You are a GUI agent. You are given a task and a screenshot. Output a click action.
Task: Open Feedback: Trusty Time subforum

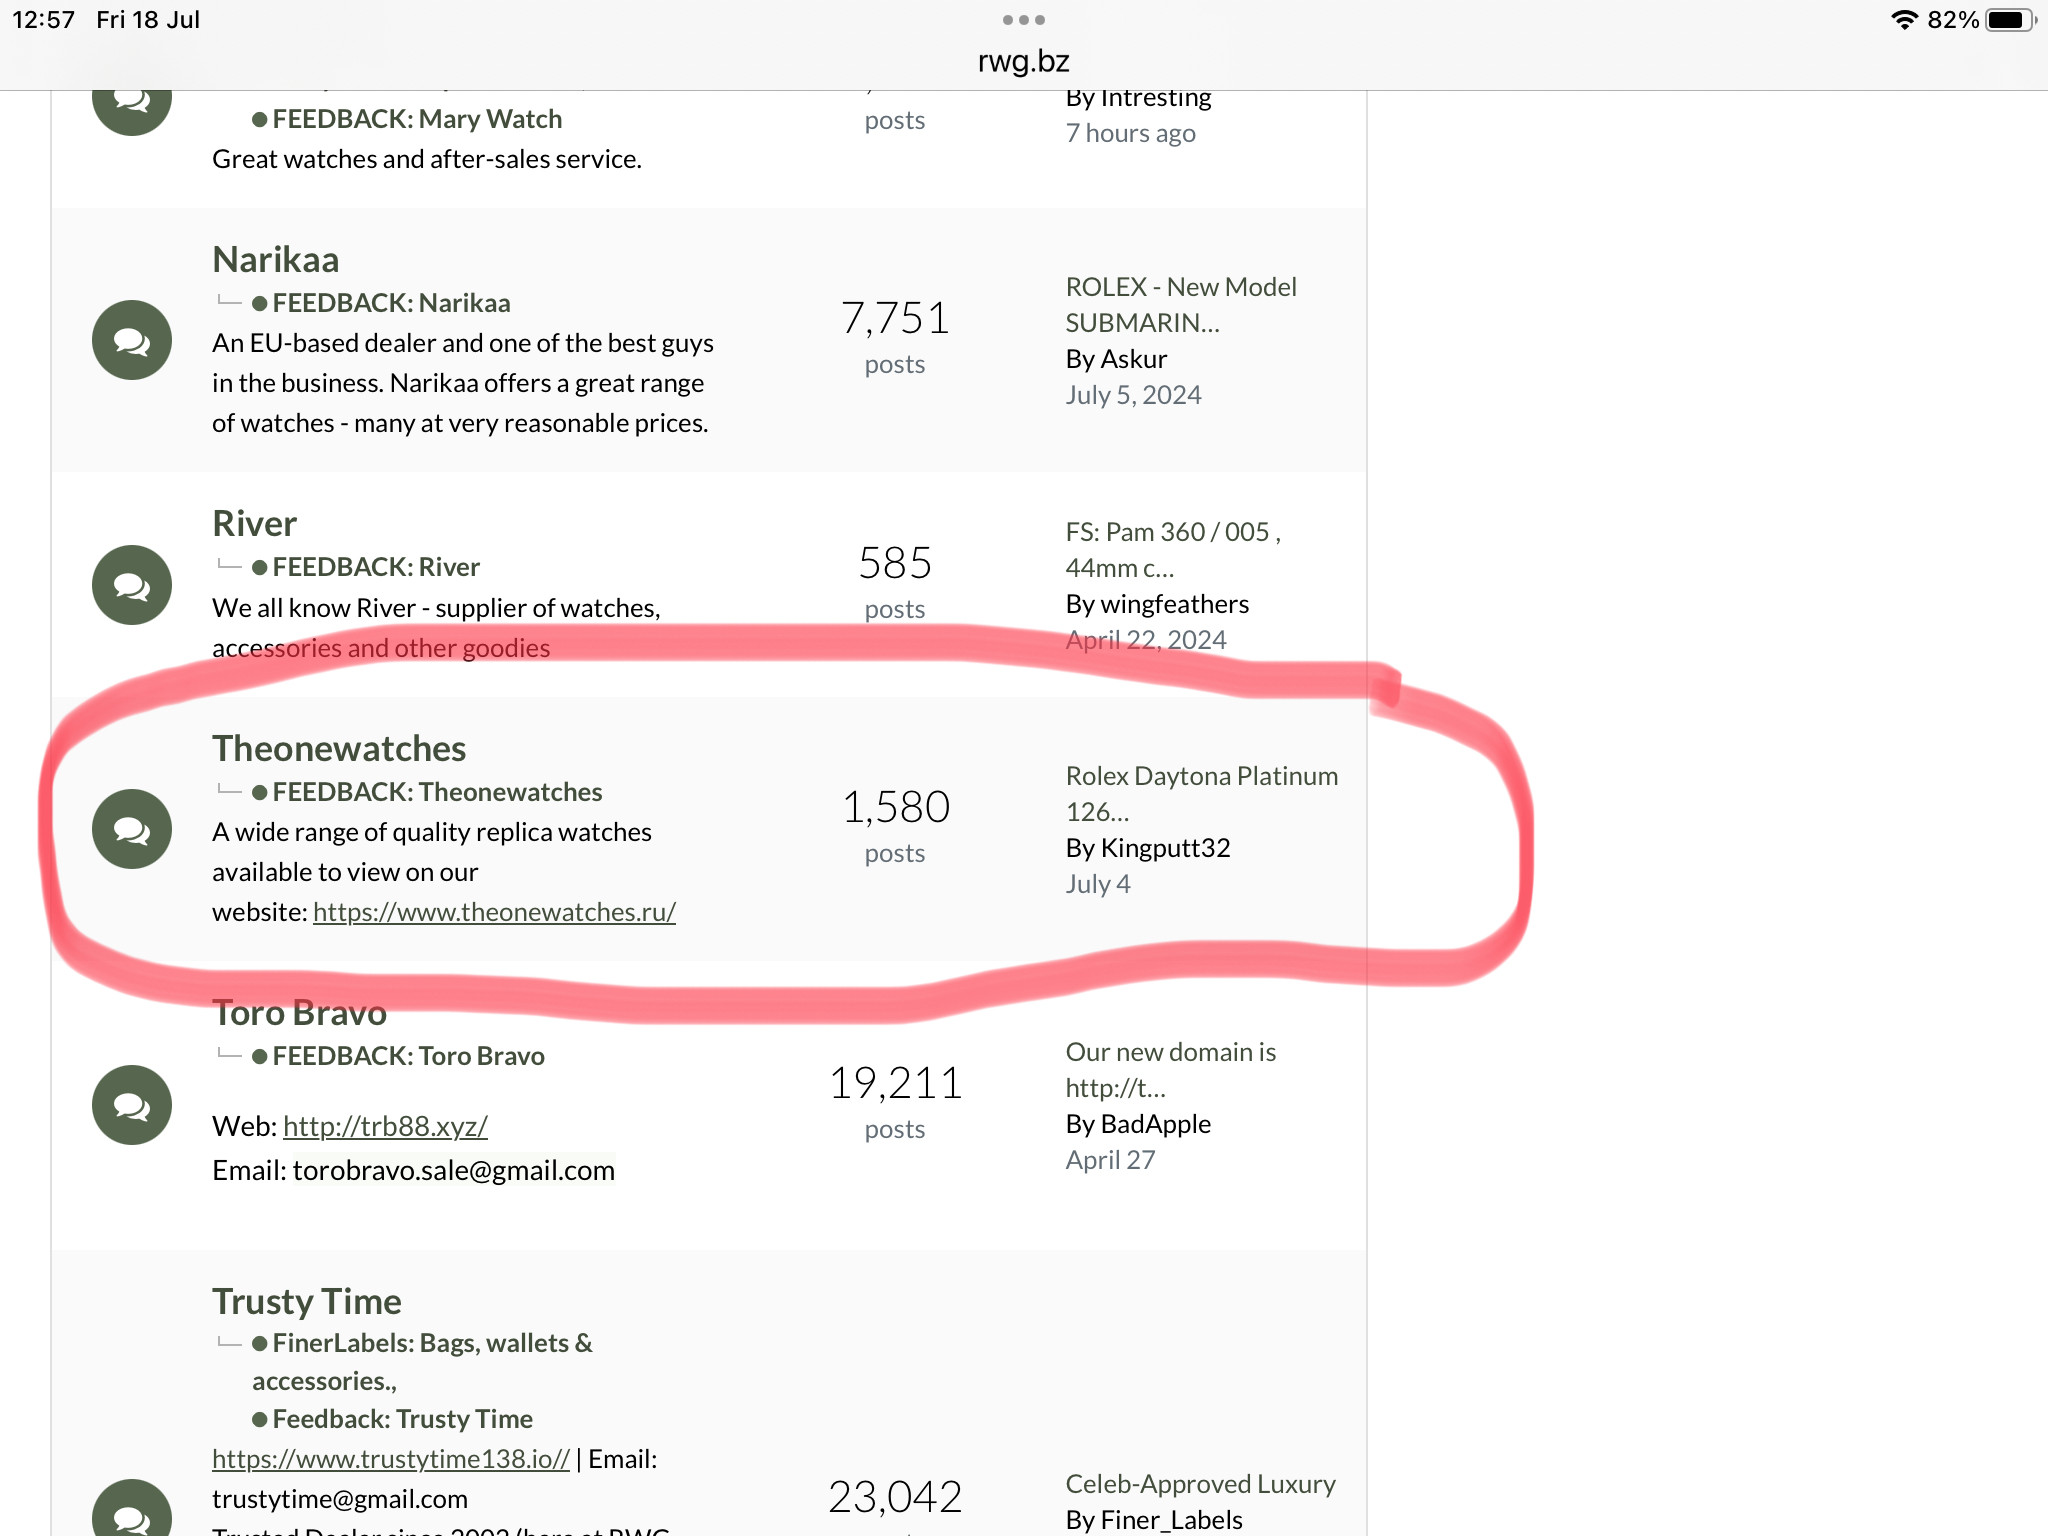click(x=402, y=1419)
